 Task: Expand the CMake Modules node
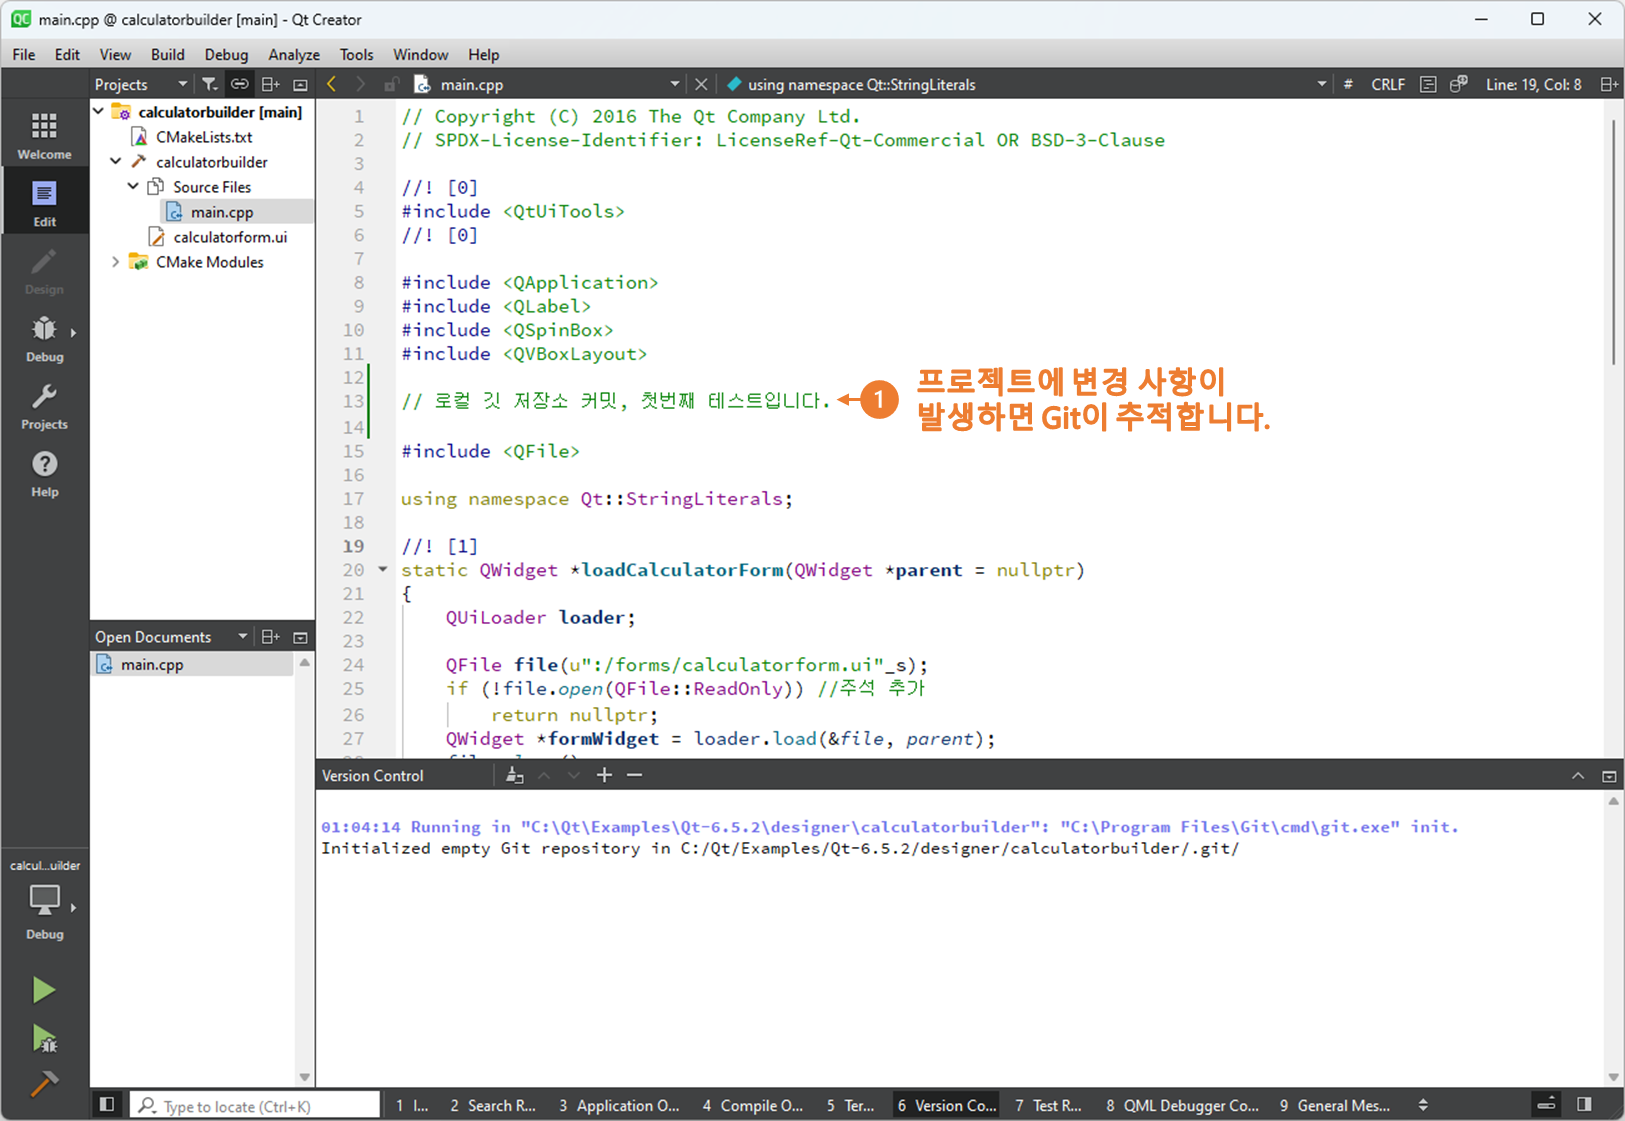[116, 261]
